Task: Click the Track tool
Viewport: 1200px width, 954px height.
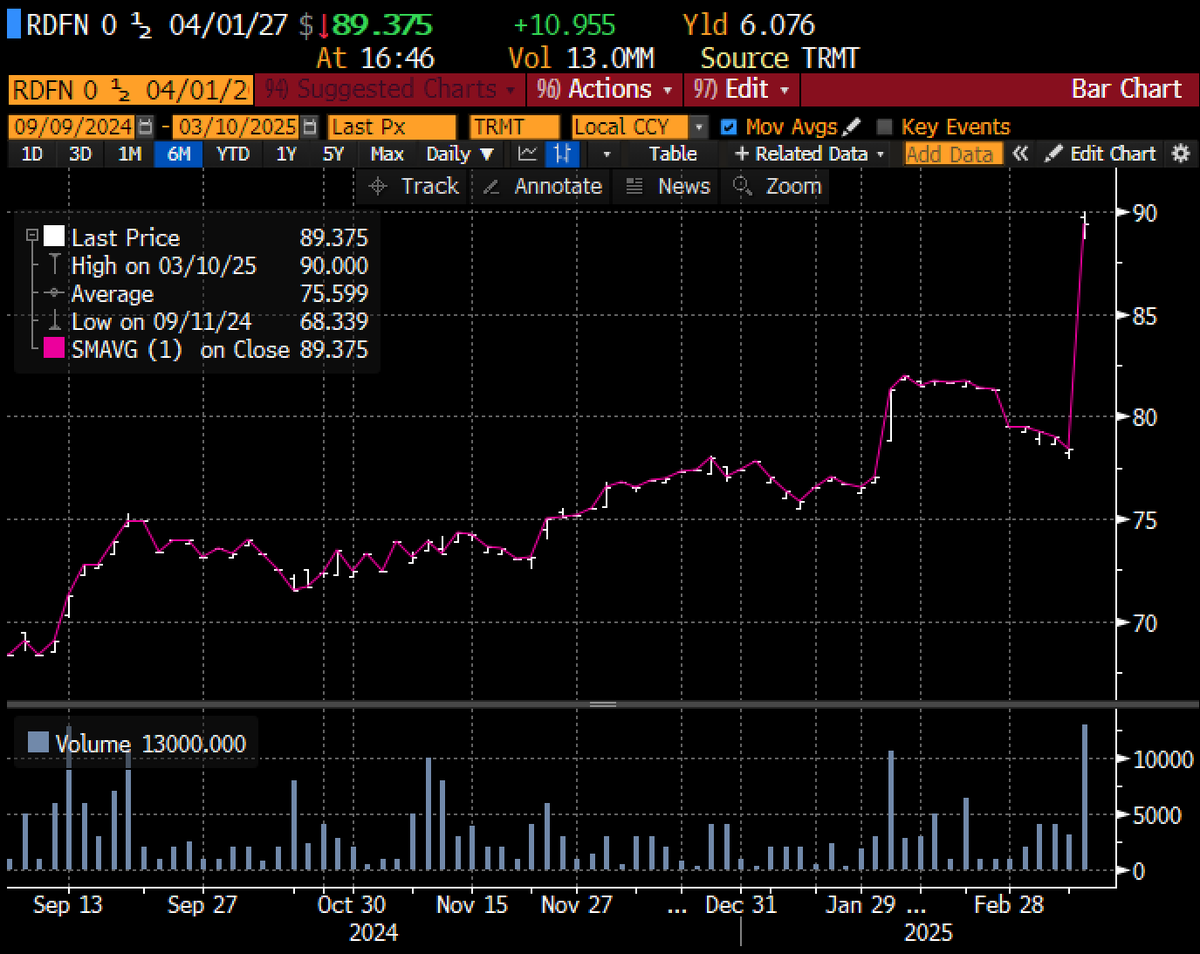Action: pyautogui.click(x=414, y=186)
